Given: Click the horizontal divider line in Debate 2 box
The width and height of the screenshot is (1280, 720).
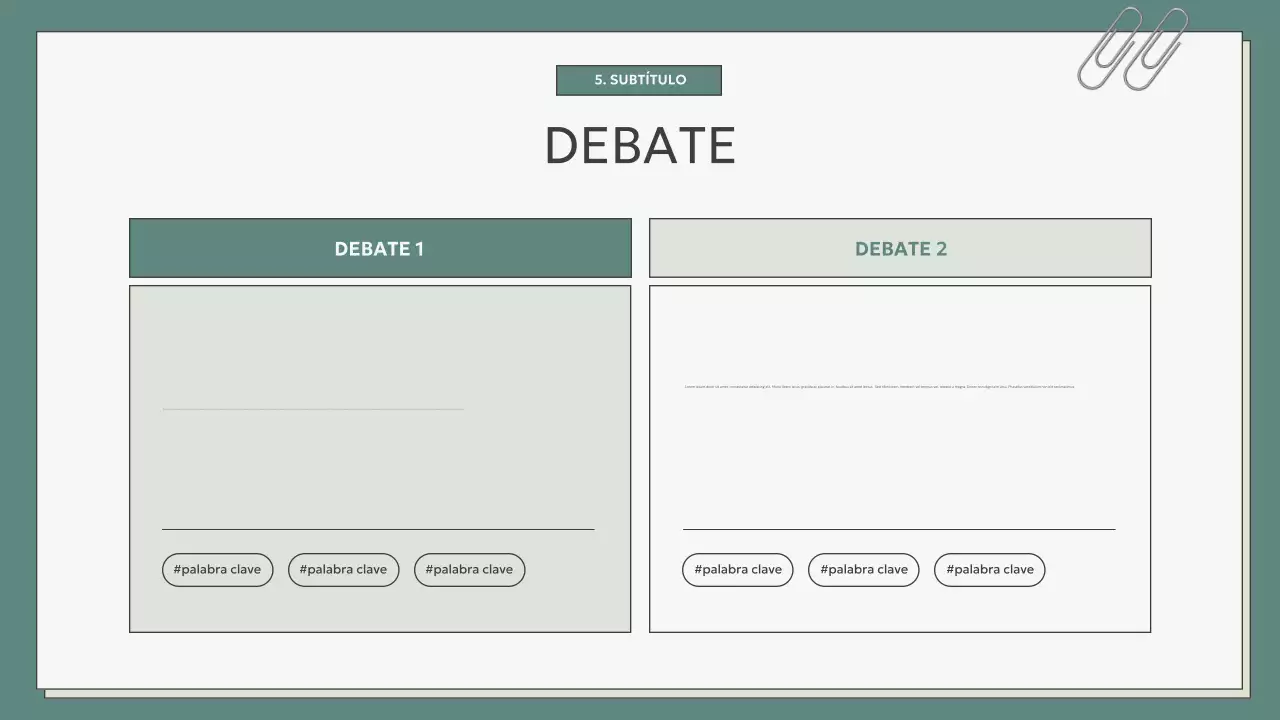Looking at the screenshot, I should click(x=898, y=528).
